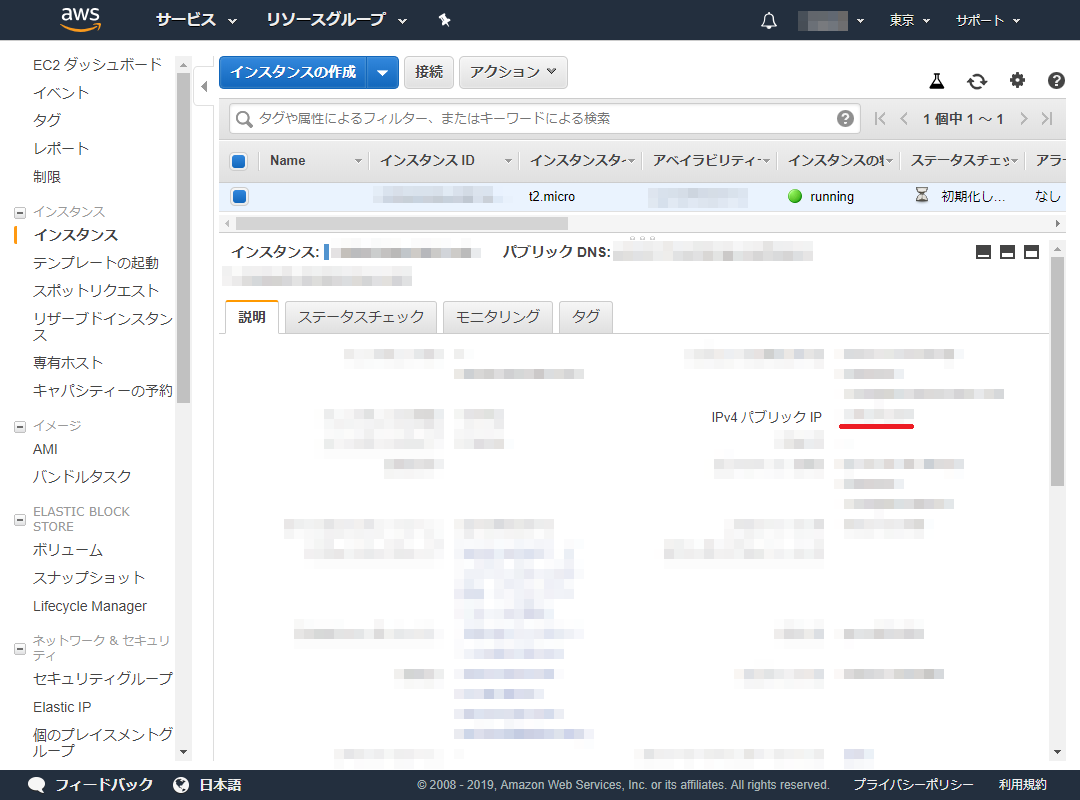Collapse the left navigation pane arrow
The height and width of the screenshot is (800, 1080).
(x=204, y=86)
